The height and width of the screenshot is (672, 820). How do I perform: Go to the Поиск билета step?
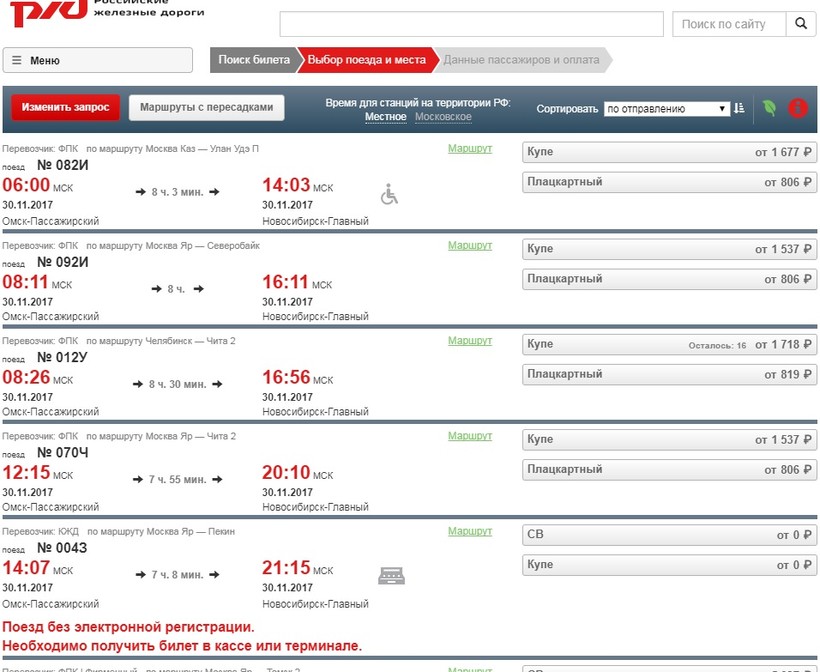pos(254,60)
